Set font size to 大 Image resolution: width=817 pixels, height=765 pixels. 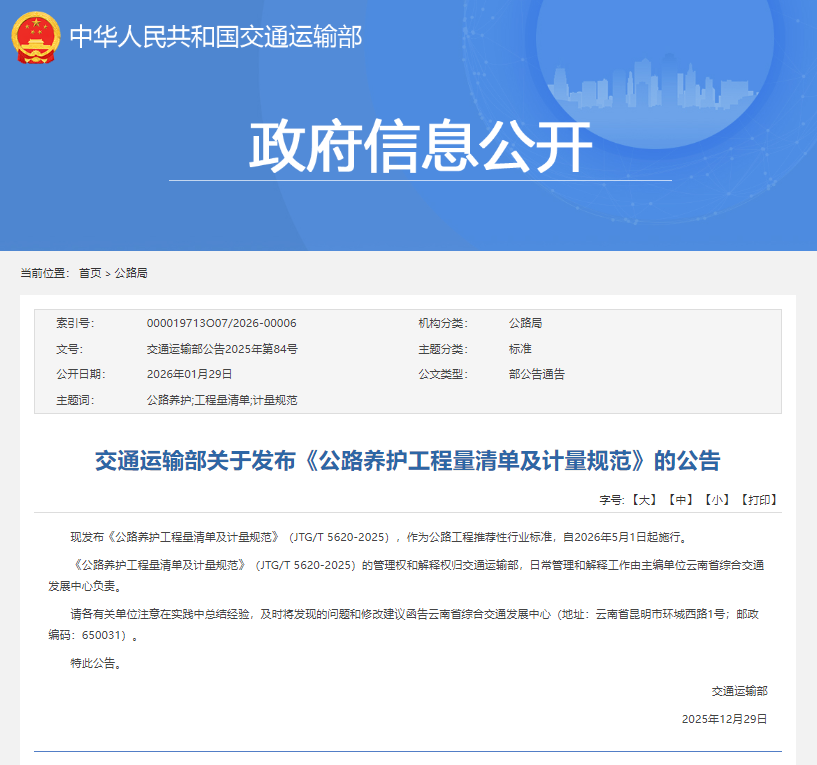[x=645, y=499]
